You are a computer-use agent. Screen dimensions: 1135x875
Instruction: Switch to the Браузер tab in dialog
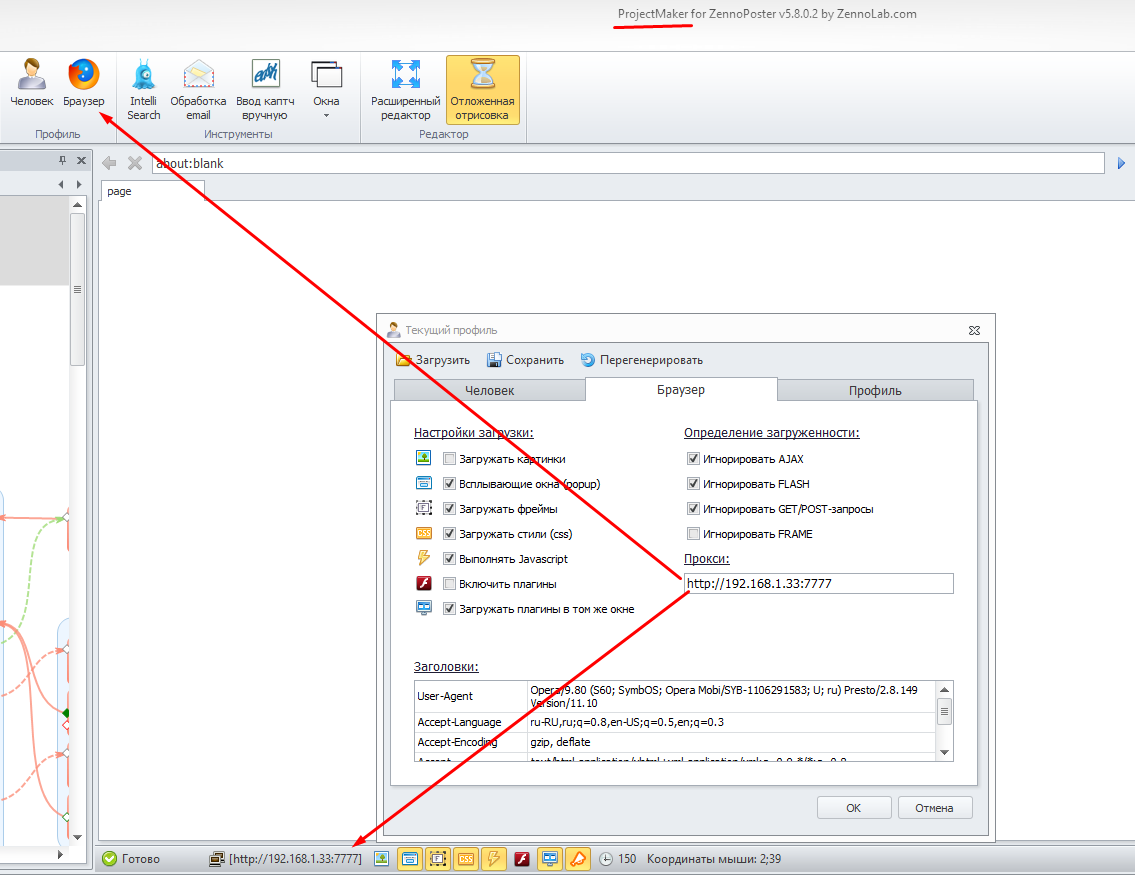click(680, 389)
